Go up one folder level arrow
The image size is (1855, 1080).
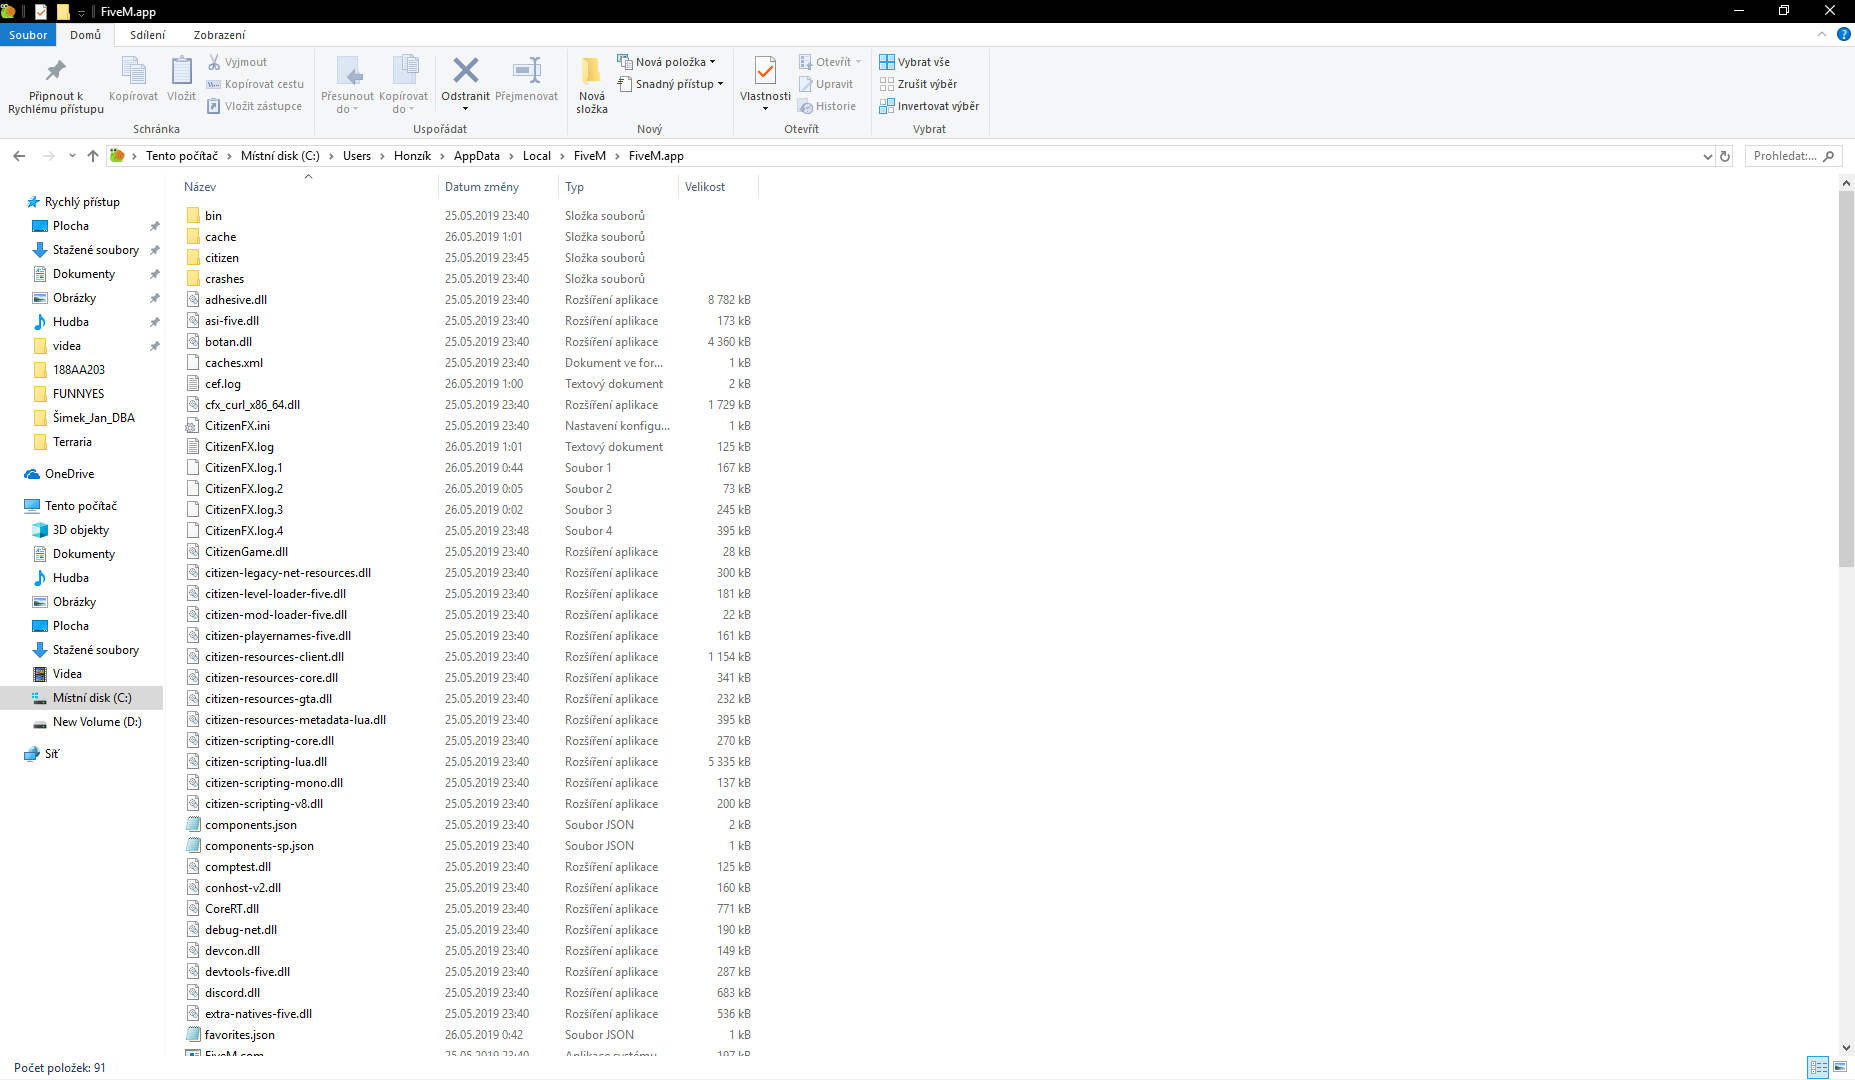[x=93, y=156]
